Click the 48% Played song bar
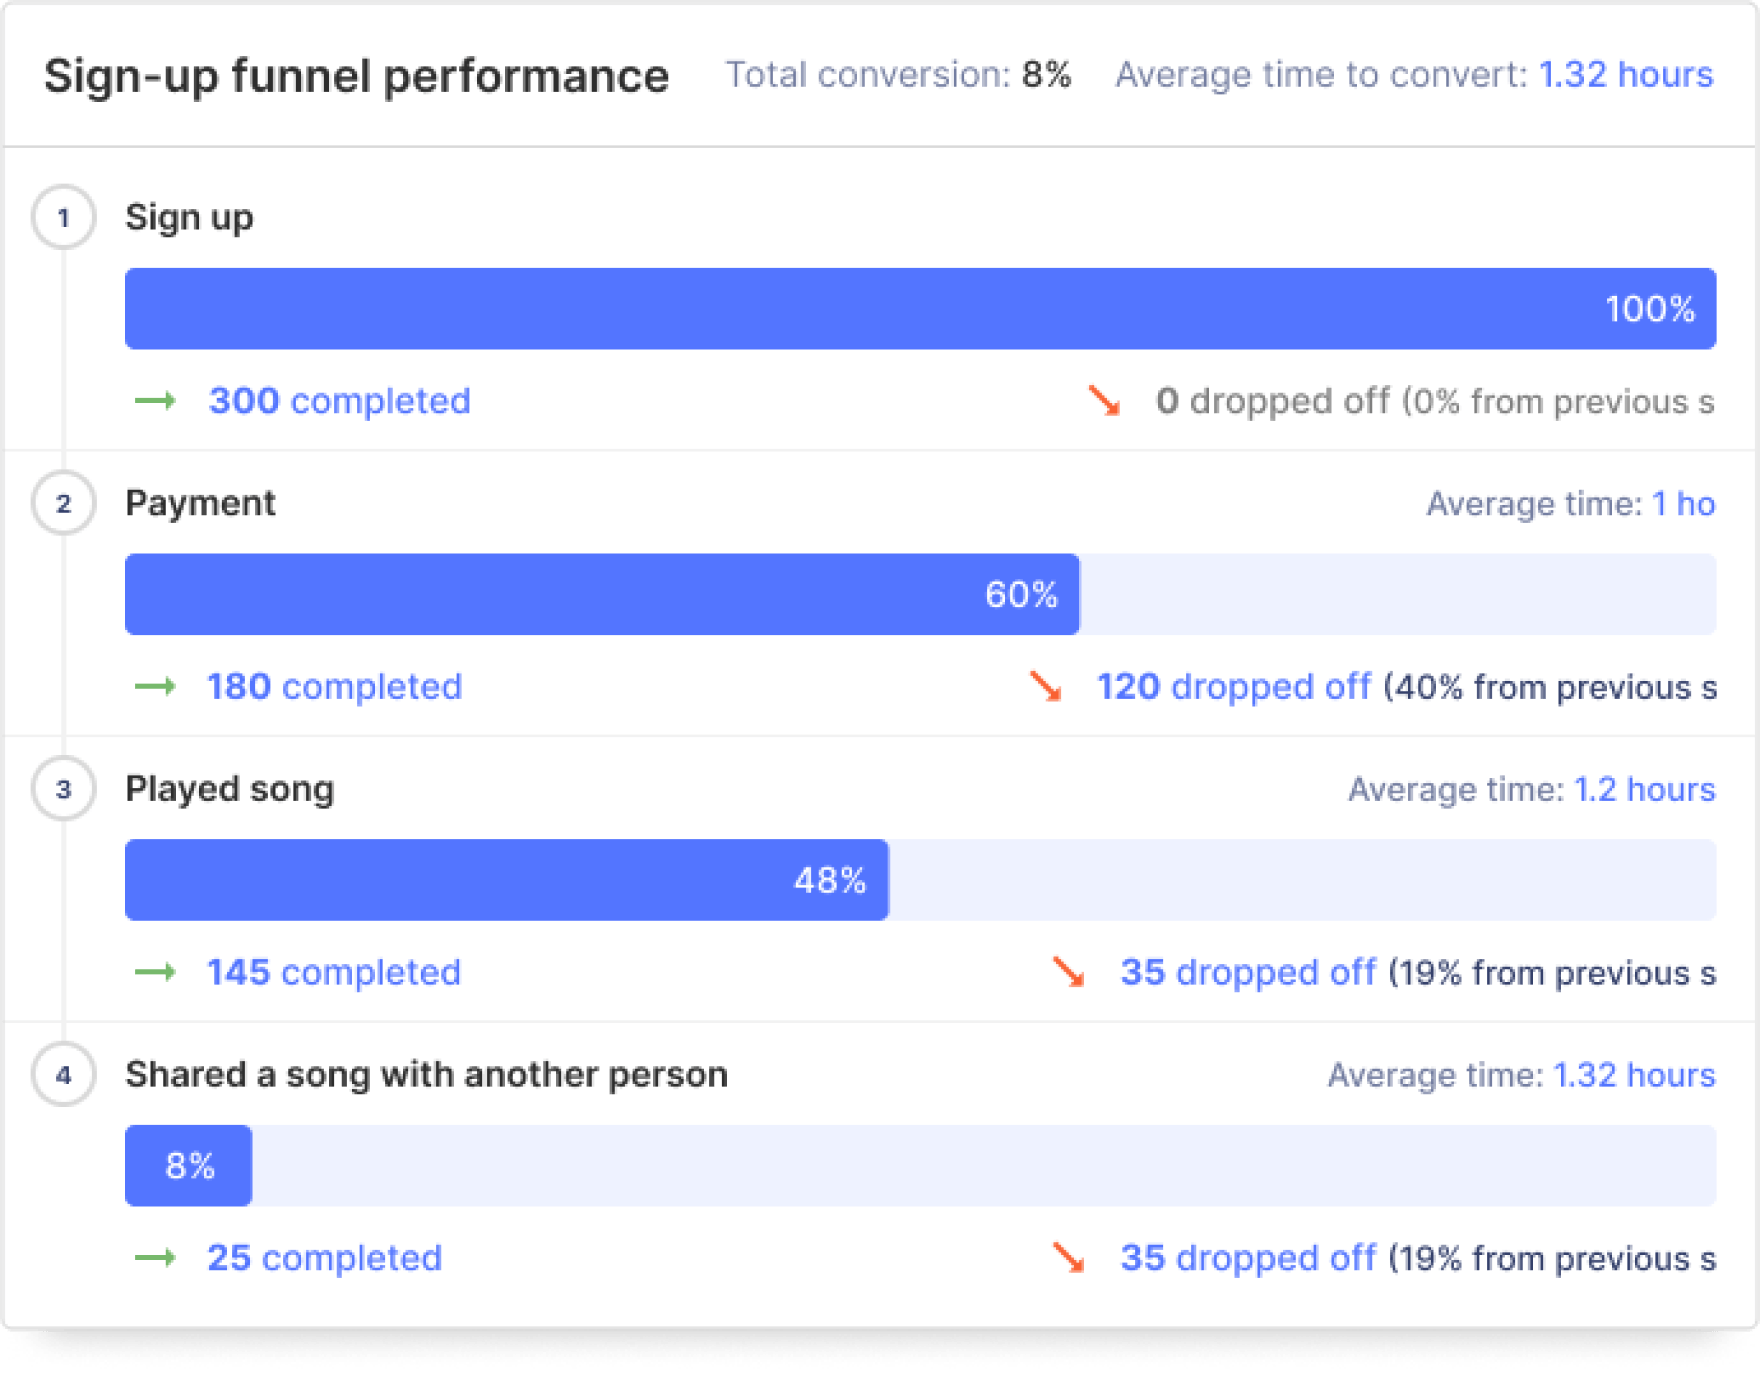 click(x=506, y=880)
